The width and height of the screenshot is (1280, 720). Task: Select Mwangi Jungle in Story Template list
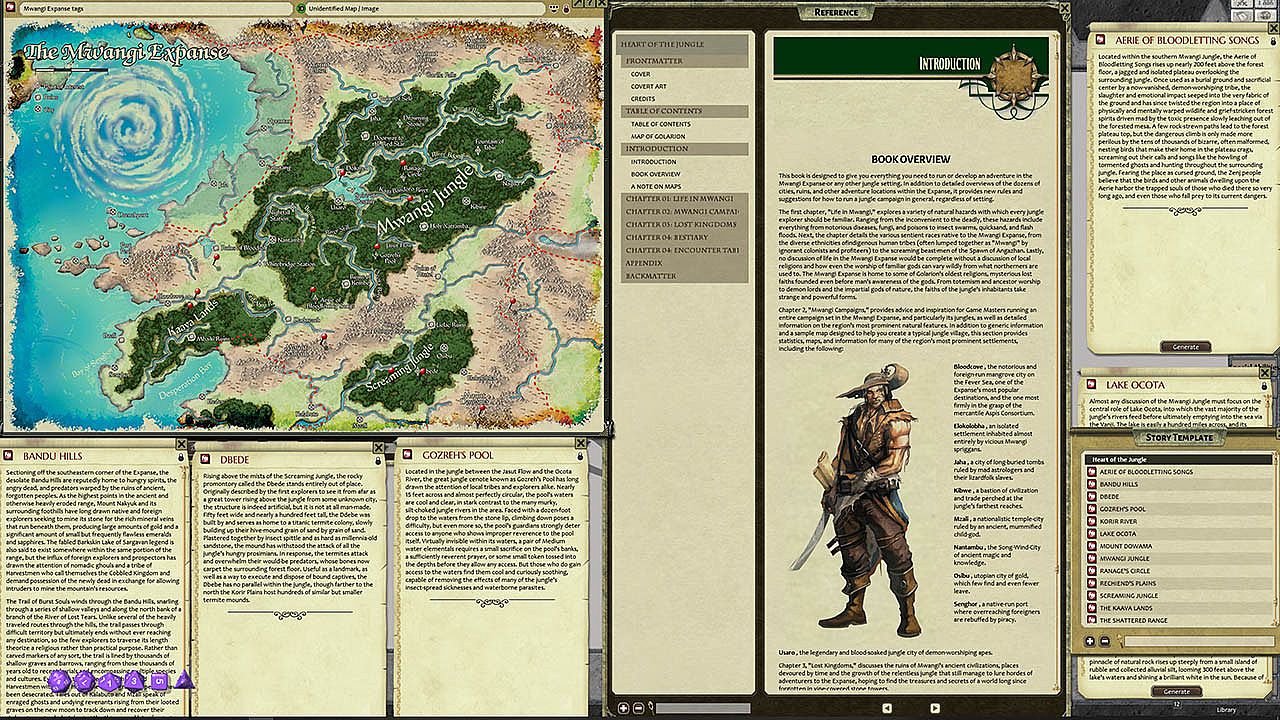pos(1180,558)
